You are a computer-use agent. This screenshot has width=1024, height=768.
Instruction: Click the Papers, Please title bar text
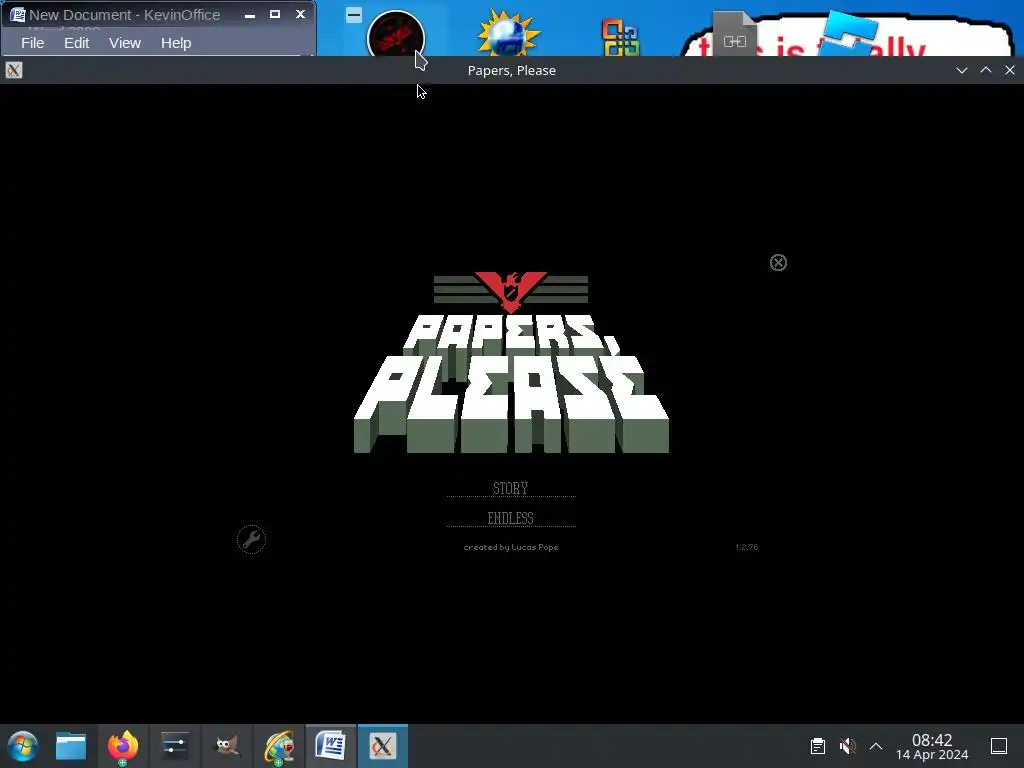tap(511, 70)
